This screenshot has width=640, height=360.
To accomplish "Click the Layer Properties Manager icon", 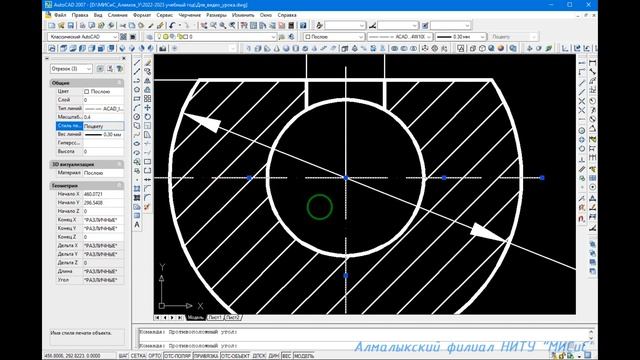I will 149,37.
